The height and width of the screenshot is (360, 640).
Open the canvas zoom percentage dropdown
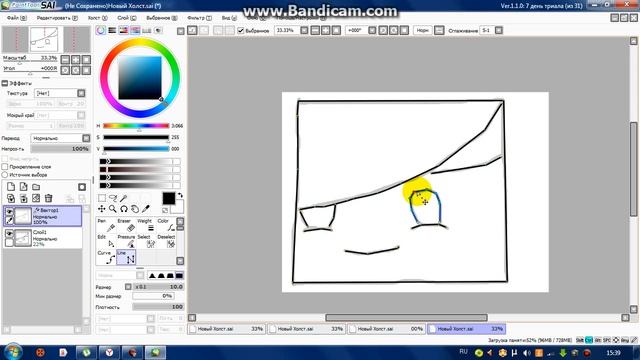pos(304,31)
